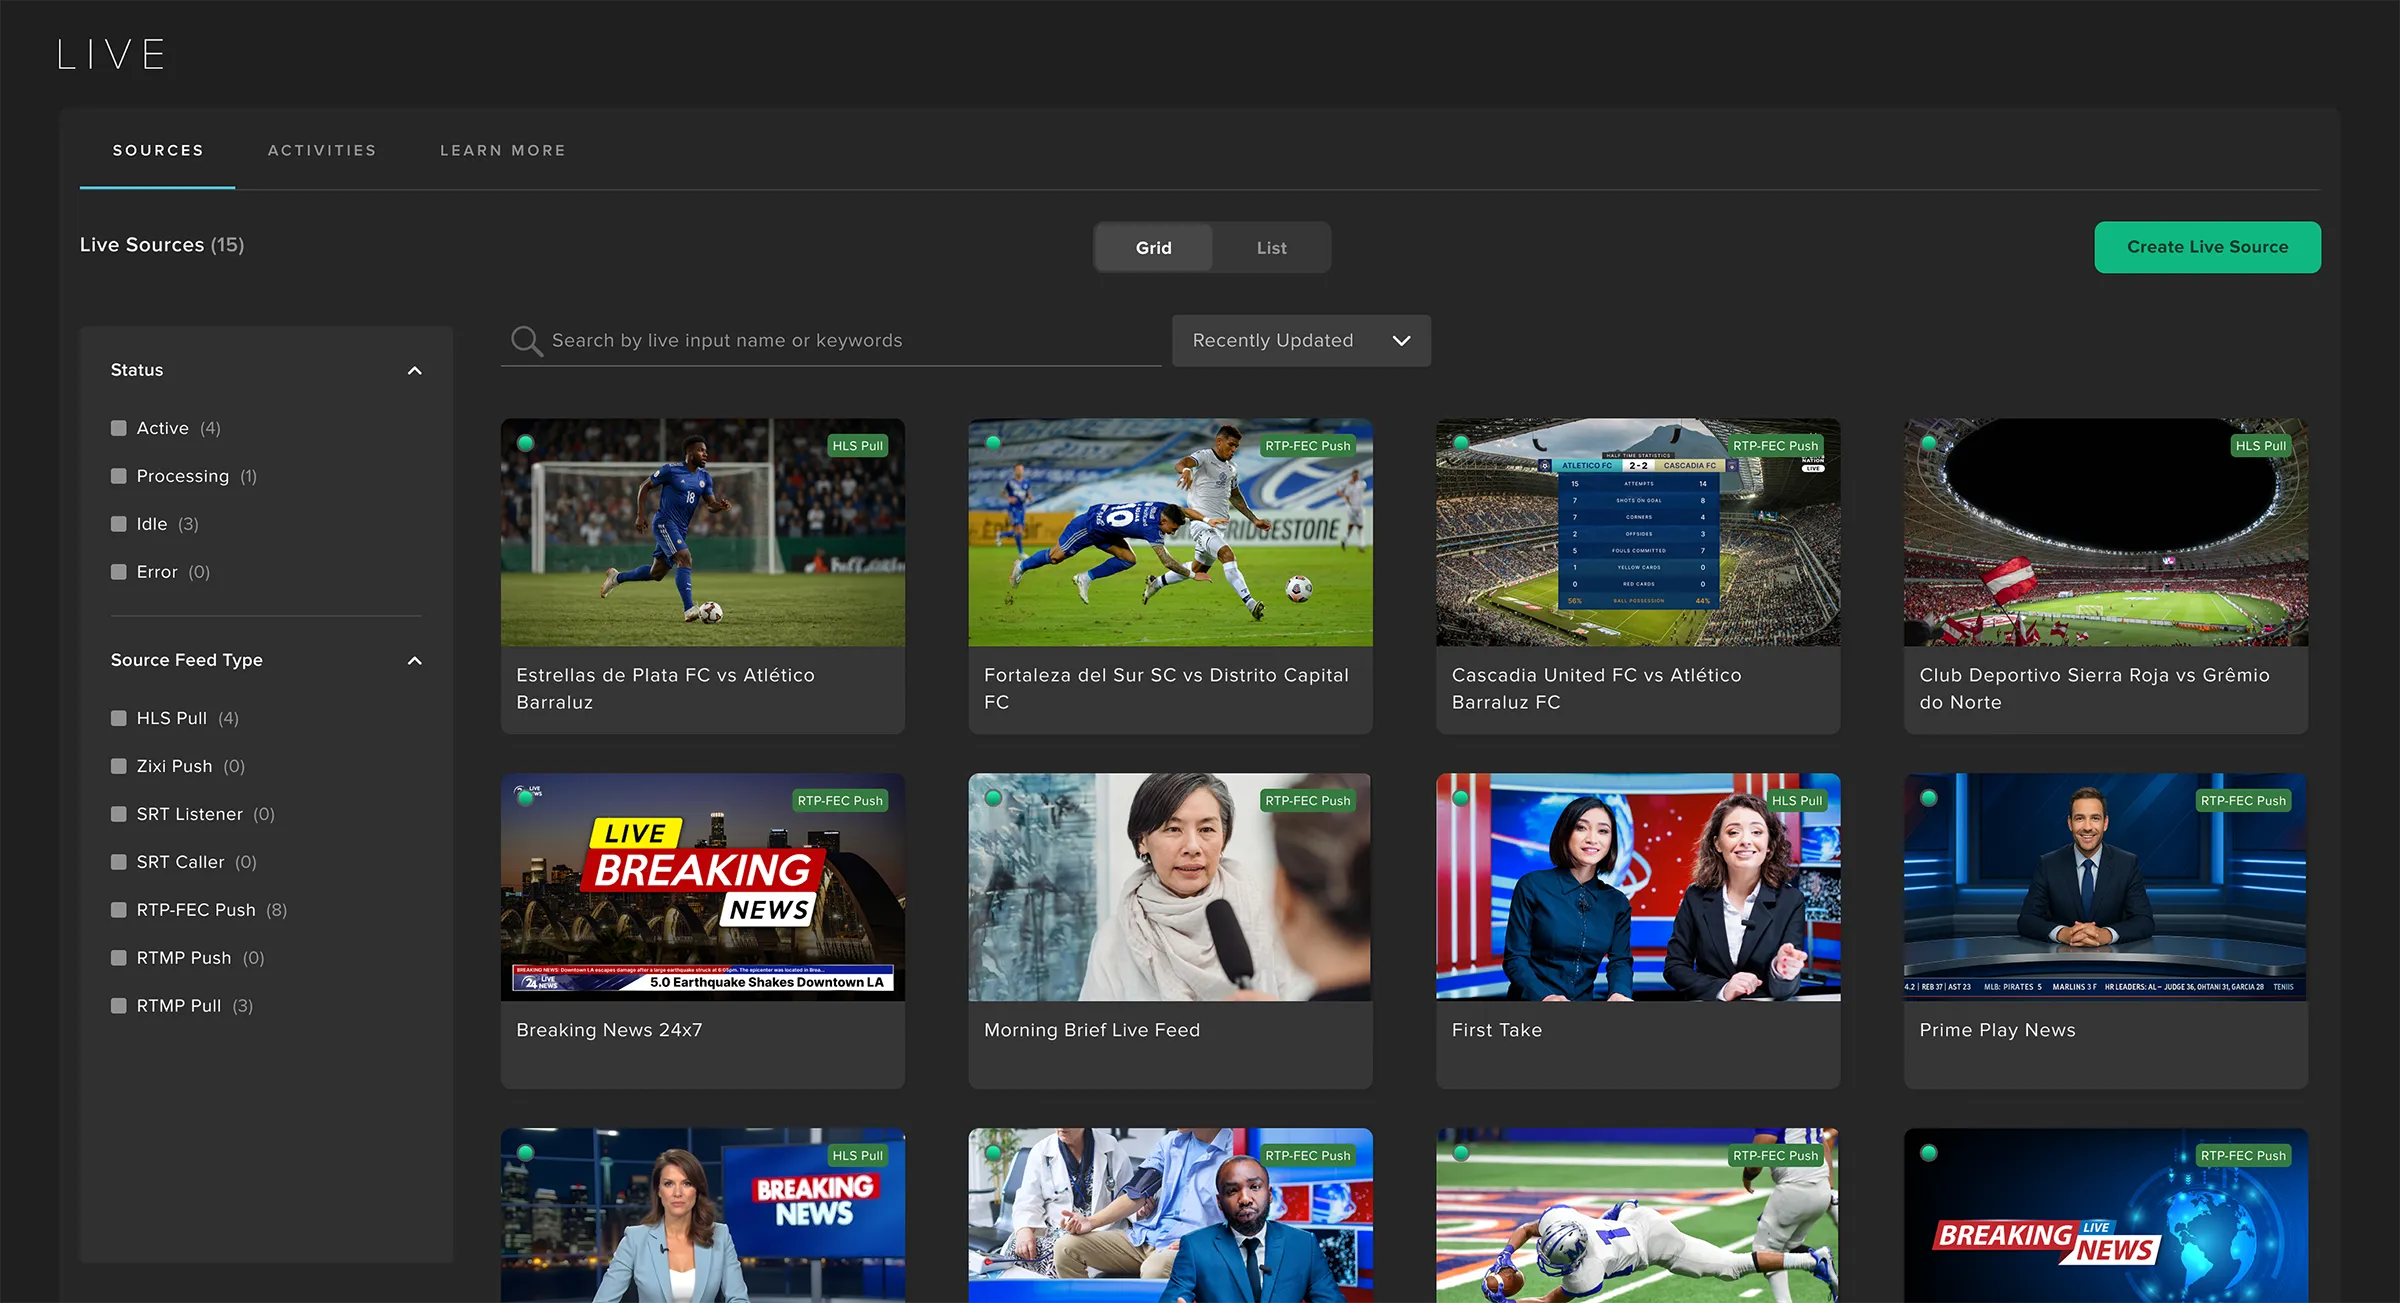Click green status dot on Estrellas de Plata card

pos(526,443)
